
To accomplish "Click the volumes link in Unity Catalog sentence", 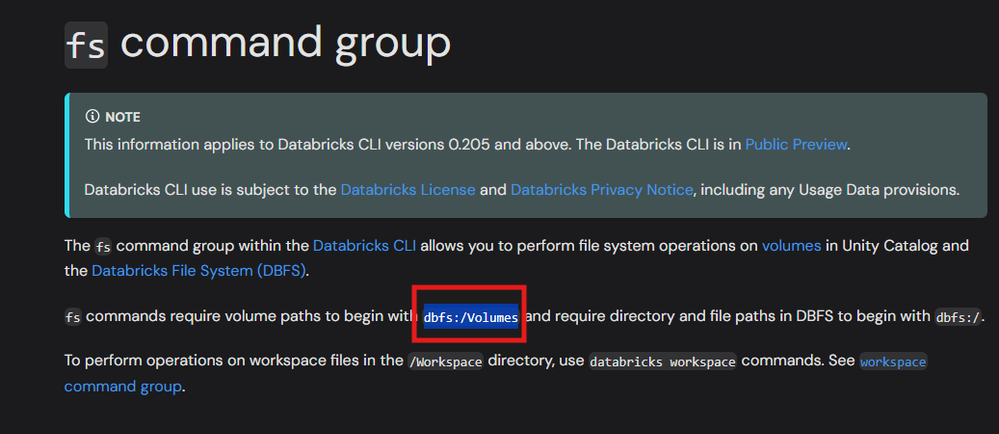I will (793, 245).
